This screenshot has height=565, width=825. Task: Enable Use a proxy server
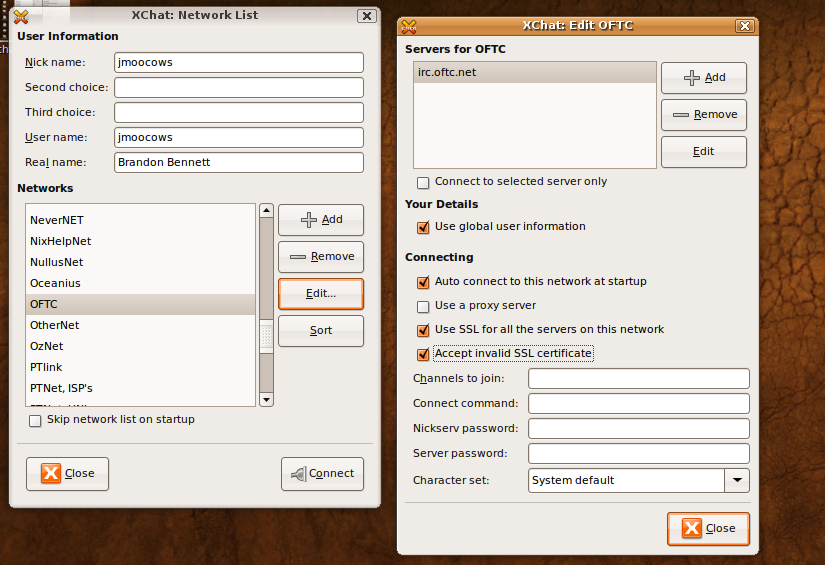tap(423, 306)
